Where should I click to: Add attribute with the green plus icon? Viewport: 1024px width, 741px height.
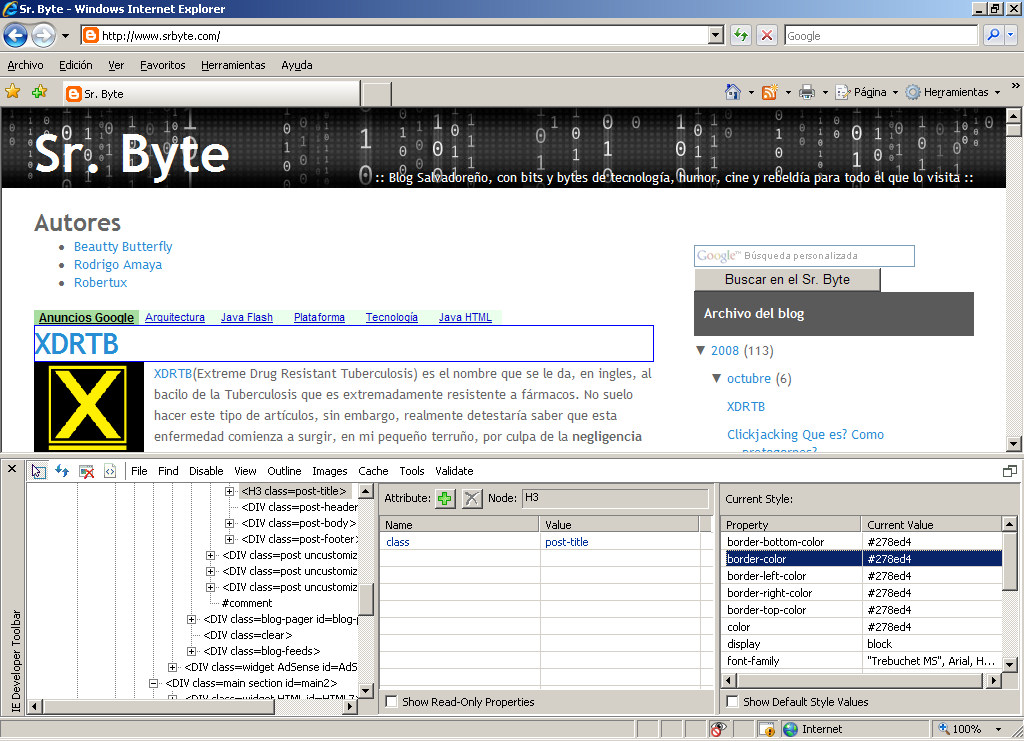click(x=445, y=499)
